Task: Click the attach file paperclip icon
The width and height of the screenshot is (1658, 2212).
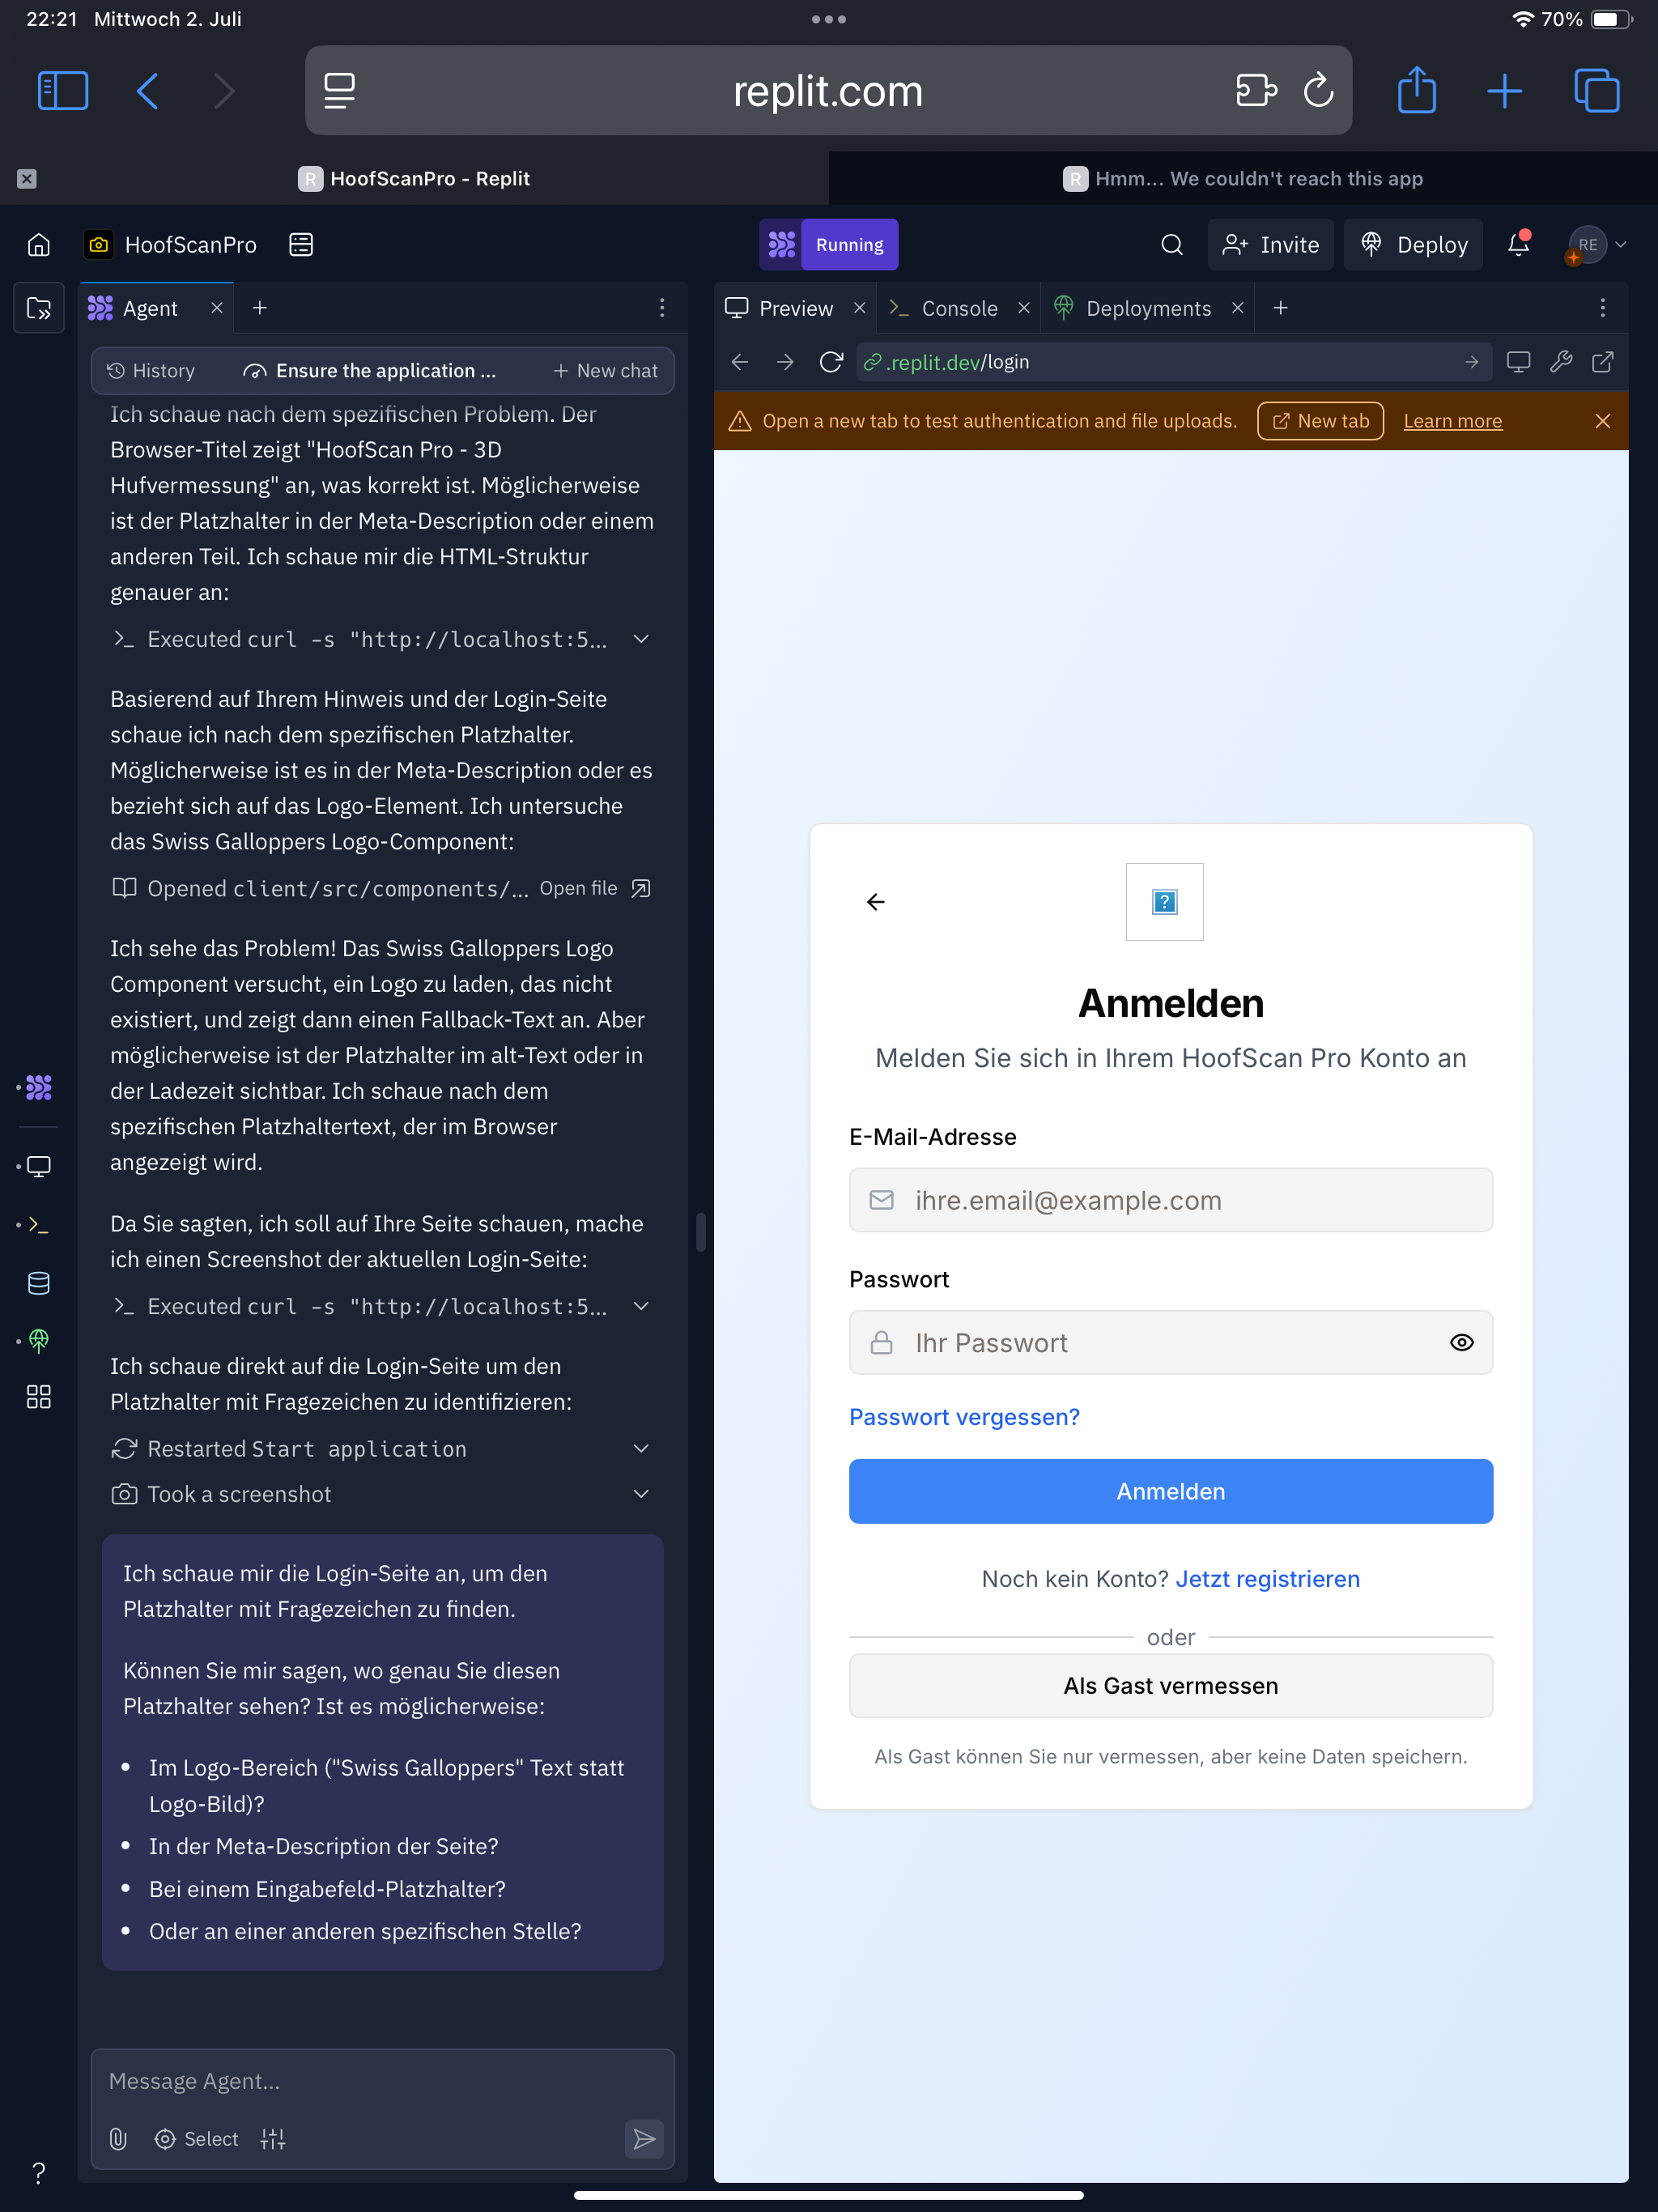Action: click(x=118, y=2139)
